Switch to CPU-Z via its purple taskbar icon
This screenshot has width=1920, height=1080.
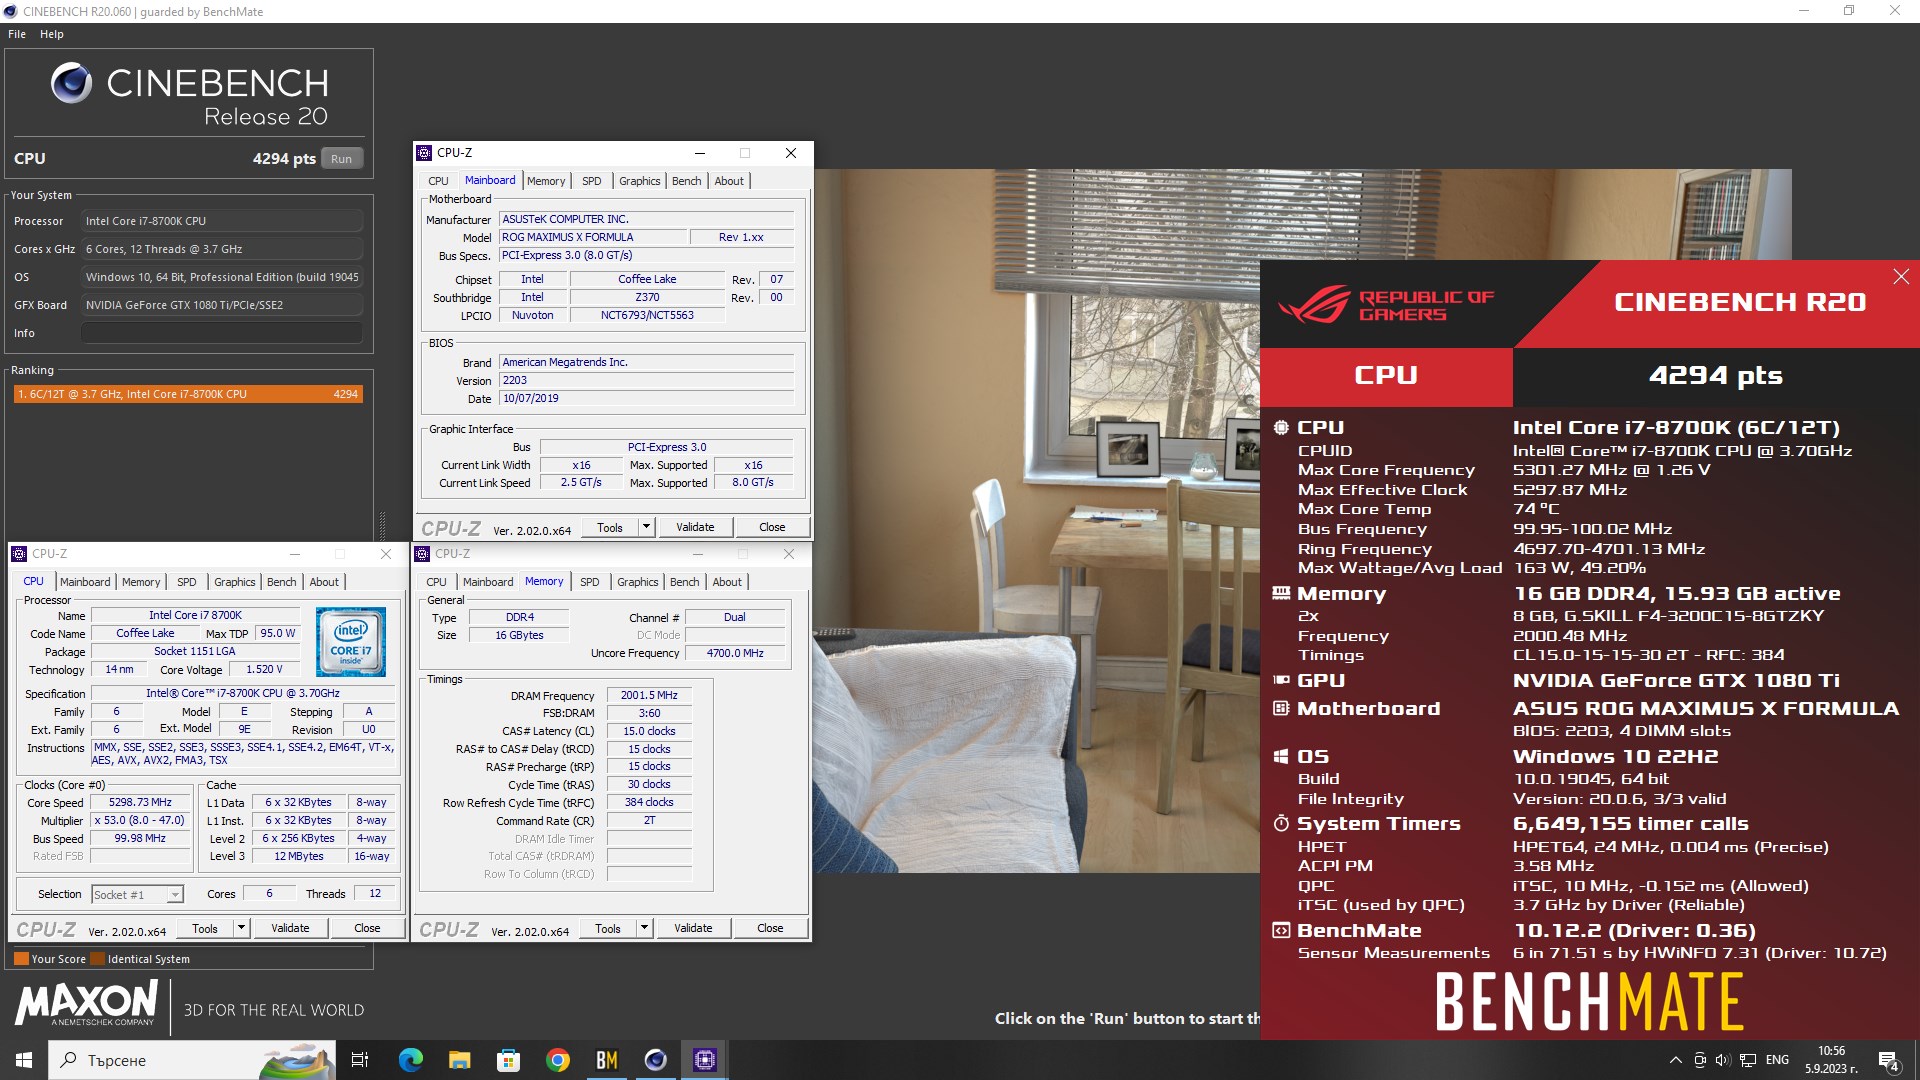pos(705,1060)
